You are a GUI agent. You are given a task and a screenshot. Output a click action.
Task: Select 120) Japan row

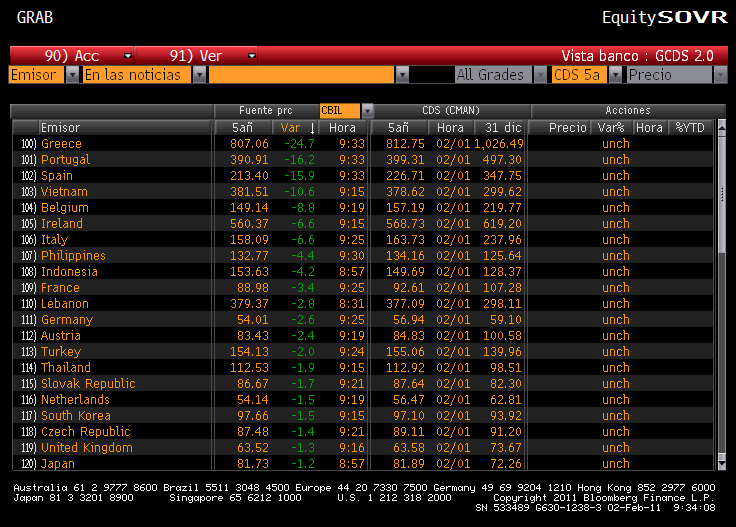click(x=362, y=463)
